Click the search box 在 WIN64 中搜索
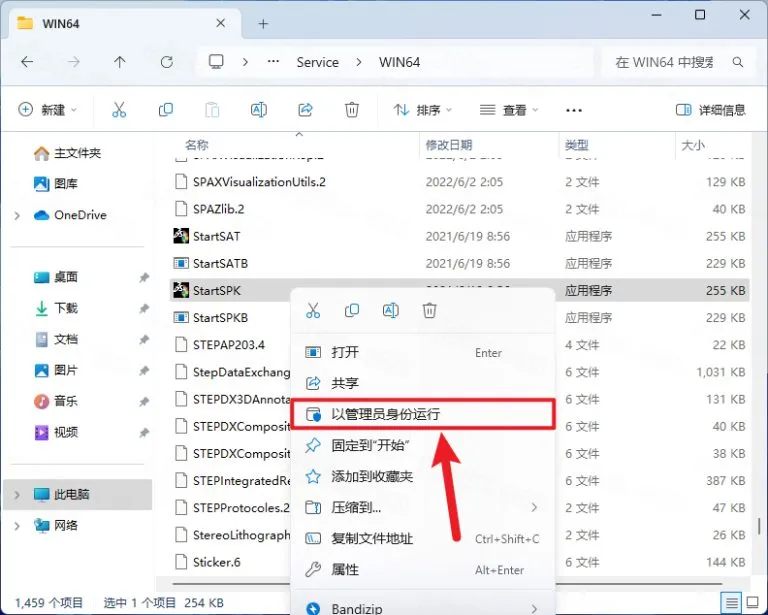Viewport: 768px width, 615px height. tap(678, 62)
